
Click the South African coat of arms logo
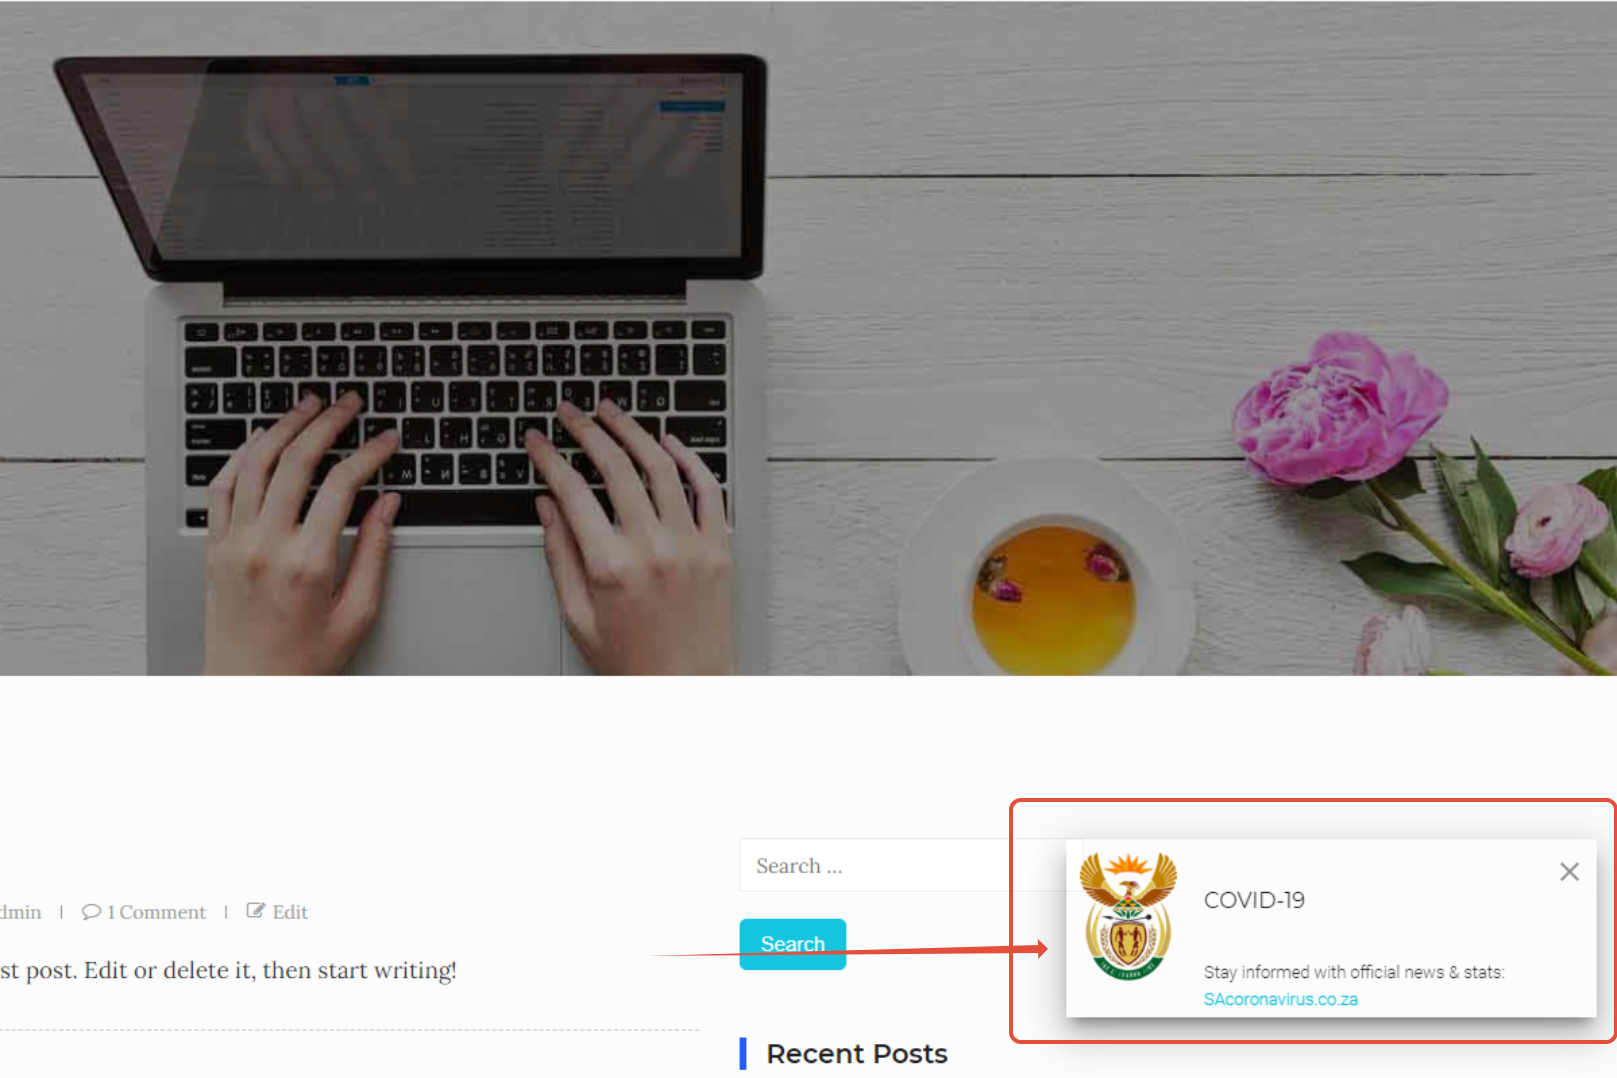click(x=1128, y=916)
